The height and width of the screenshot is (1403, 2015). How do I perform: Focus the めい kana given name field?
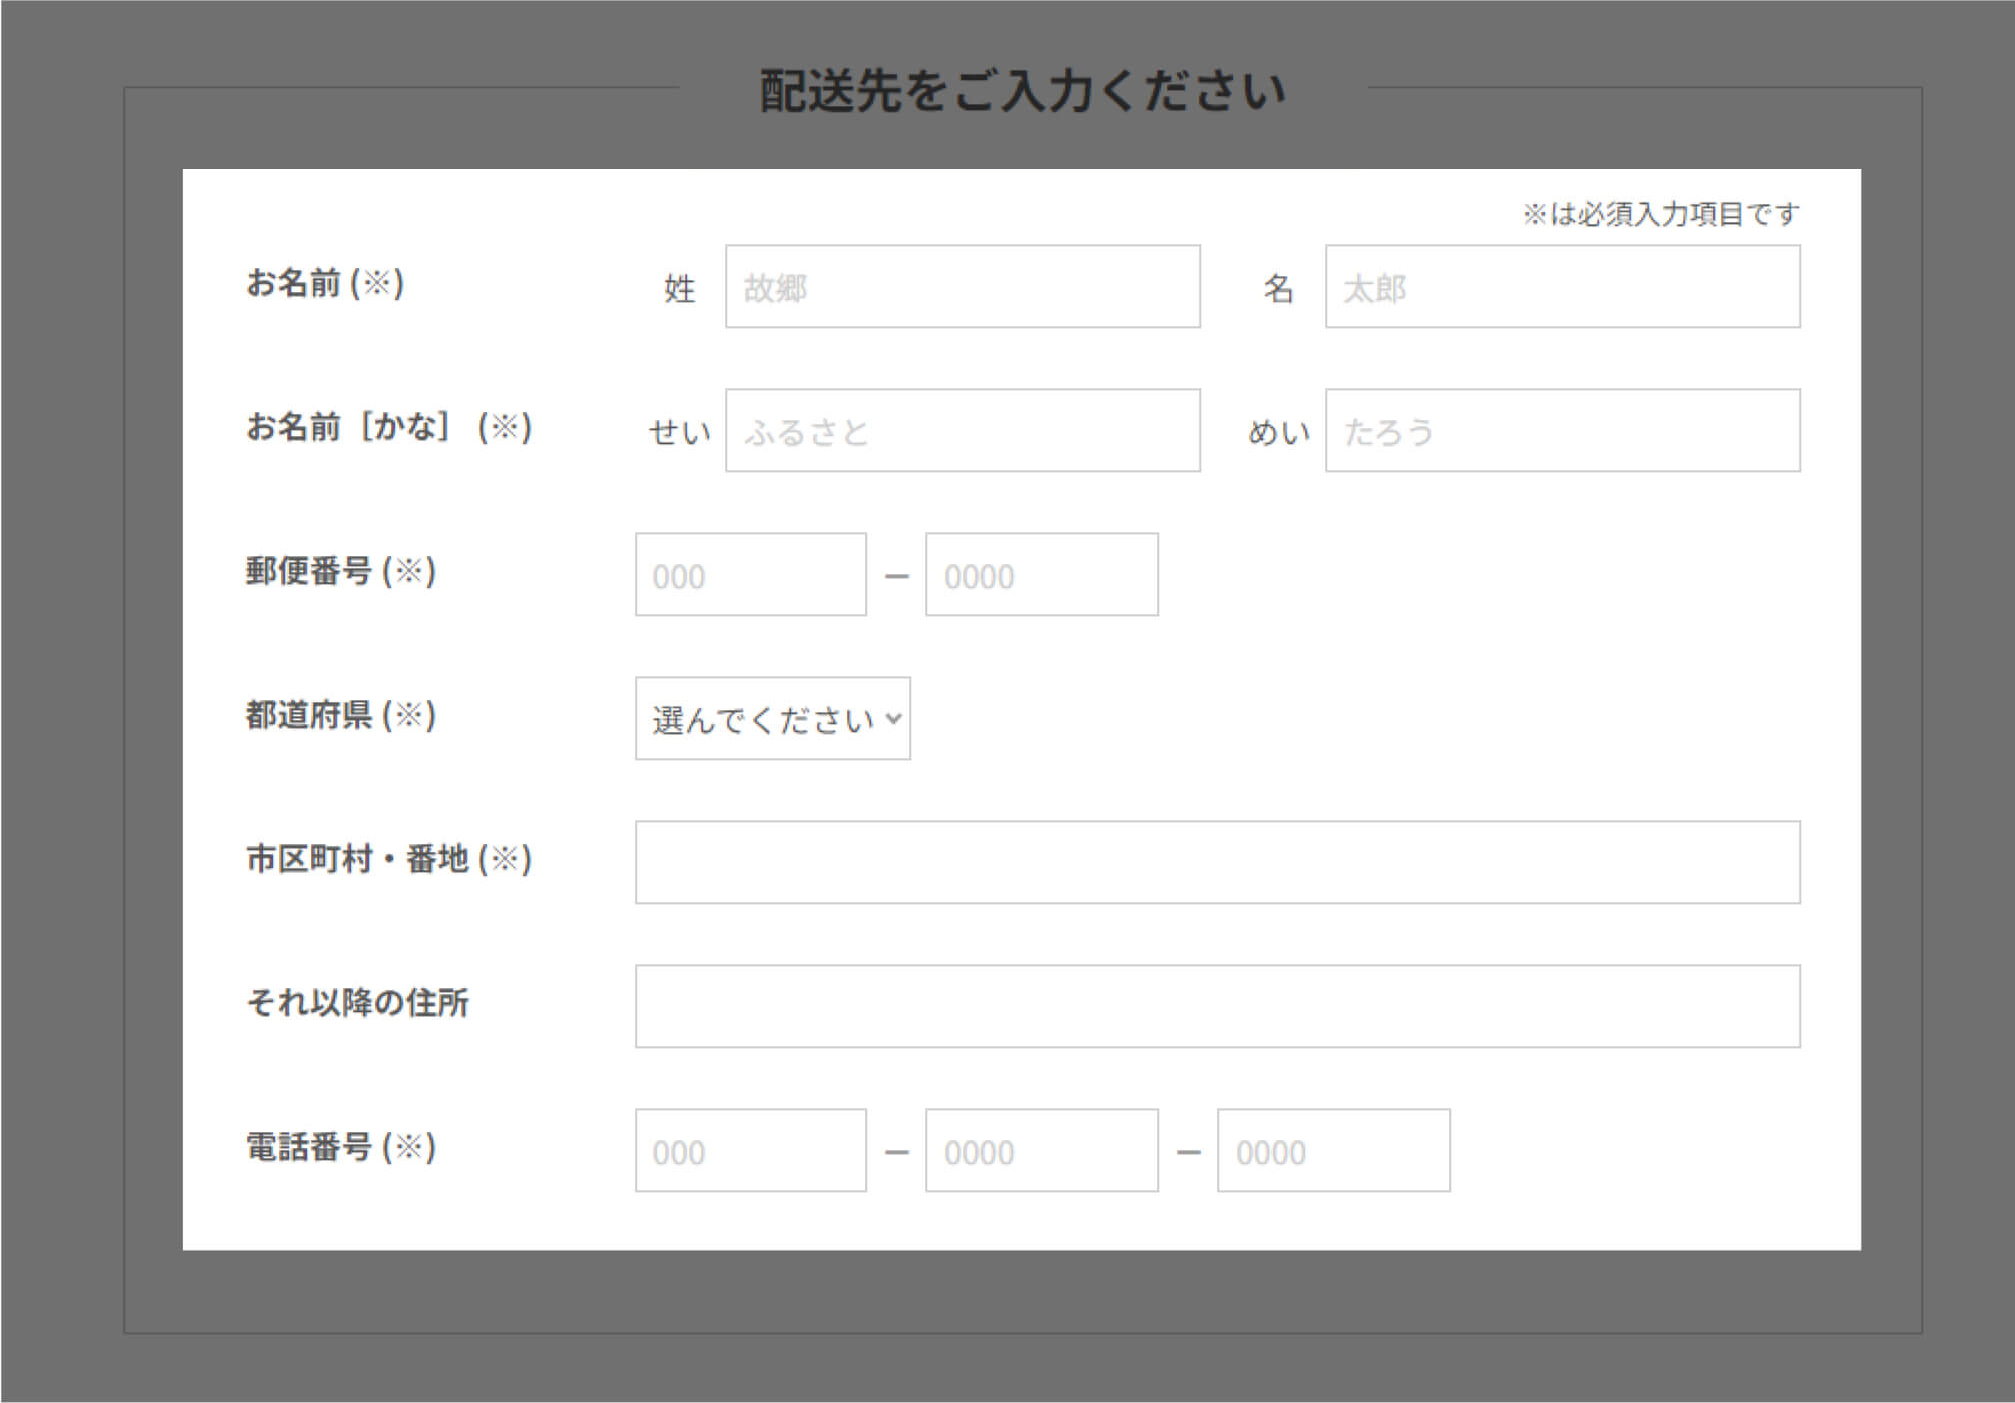coord(1562,431)
